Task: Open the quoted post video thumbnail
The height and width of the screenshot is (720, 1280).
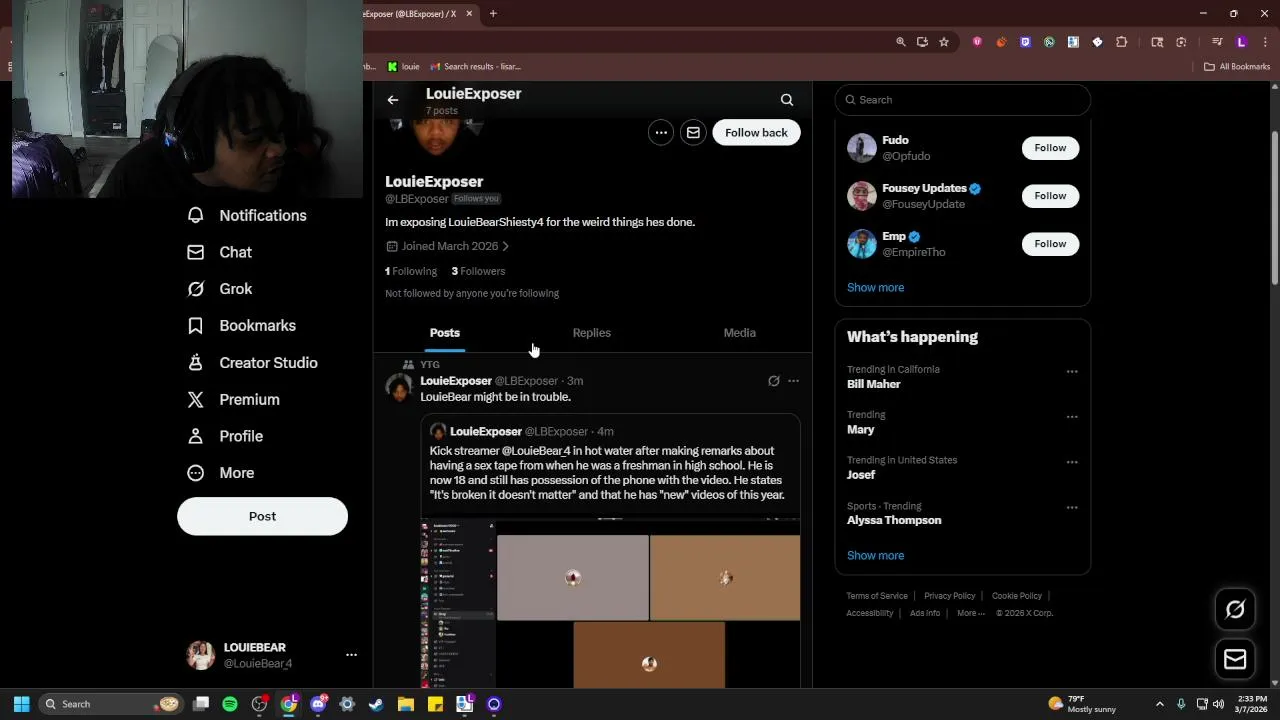Action: [x=610, y=602]
